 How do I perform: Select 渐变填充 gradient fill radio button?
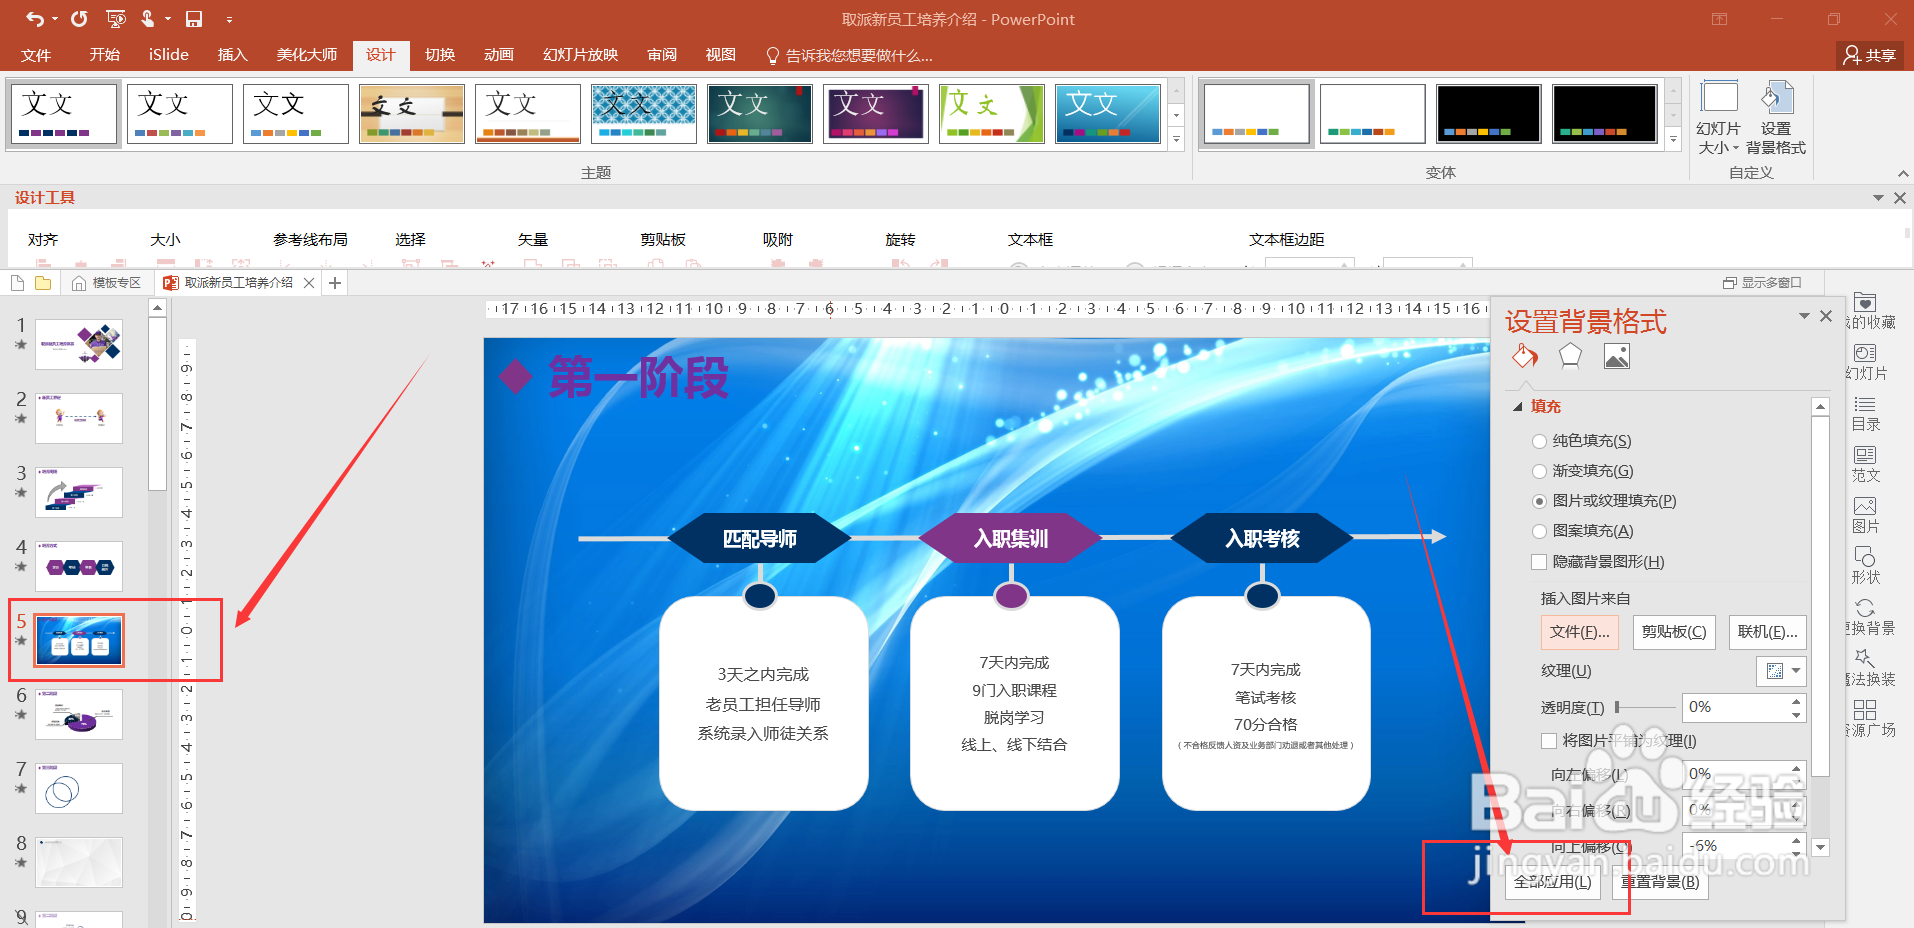click(1539, 471)
